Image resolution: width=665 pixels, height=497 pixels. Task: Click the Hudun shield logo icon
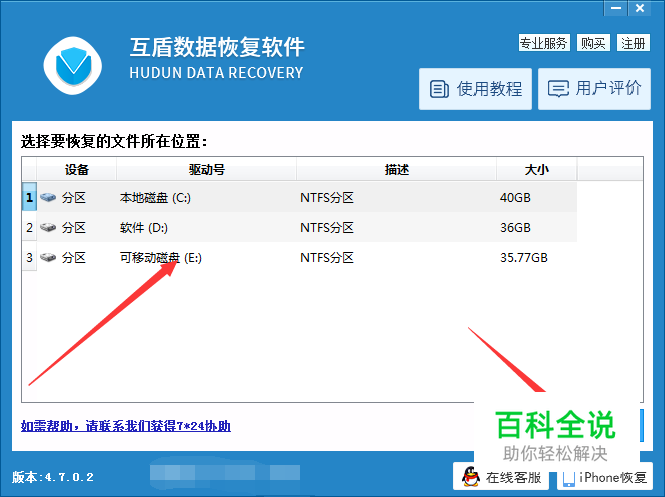click(73, 65)
